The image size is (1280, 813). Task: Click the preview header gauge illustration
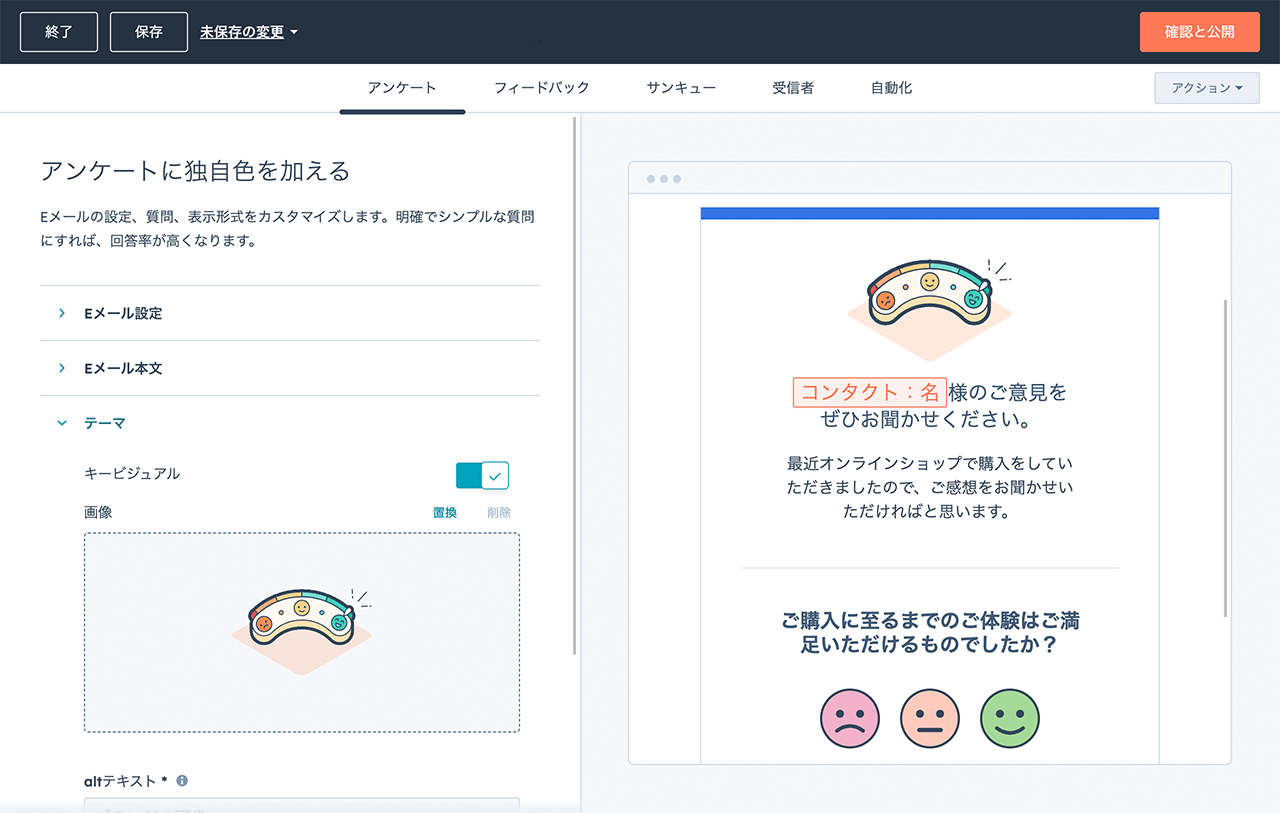click(930, 308)
